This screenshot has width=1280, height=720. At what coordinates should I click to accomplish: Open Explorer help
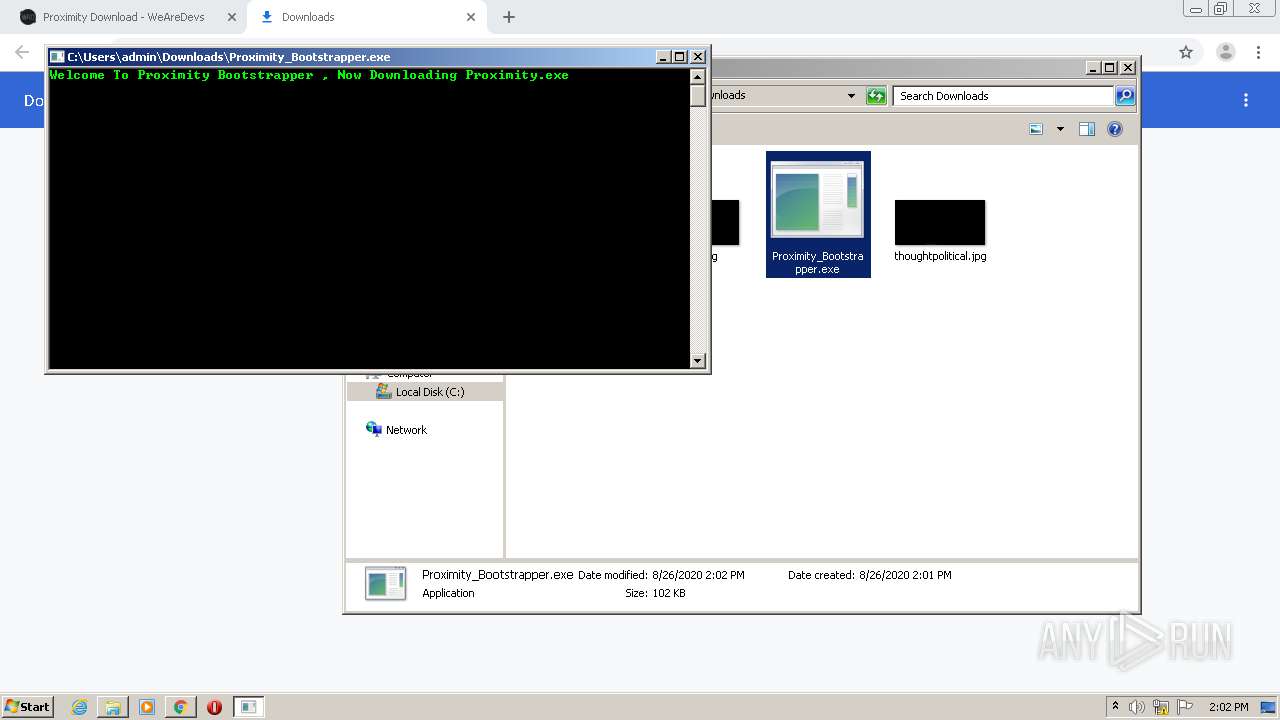(x=1115, y=129)
